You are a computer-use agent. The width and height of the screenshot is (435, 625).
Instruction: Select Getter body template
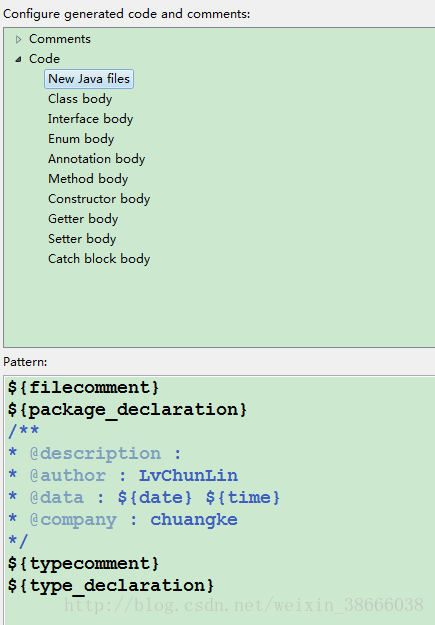pos(83,218)
